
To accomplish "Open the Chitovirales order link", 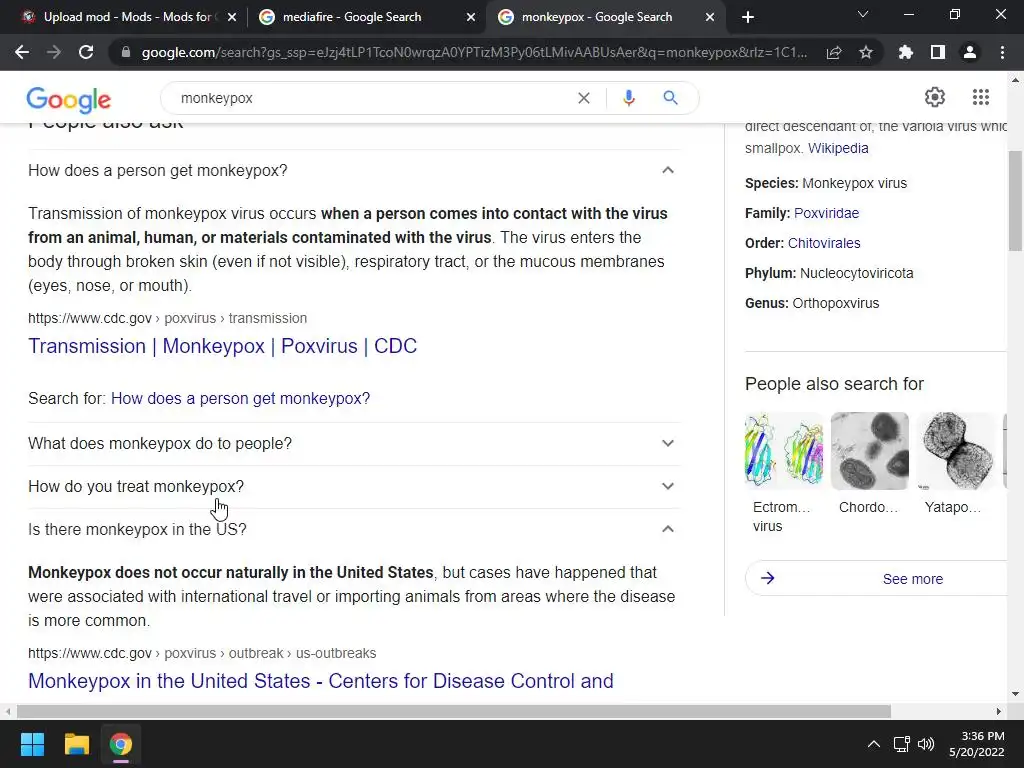I will [824, 243].
